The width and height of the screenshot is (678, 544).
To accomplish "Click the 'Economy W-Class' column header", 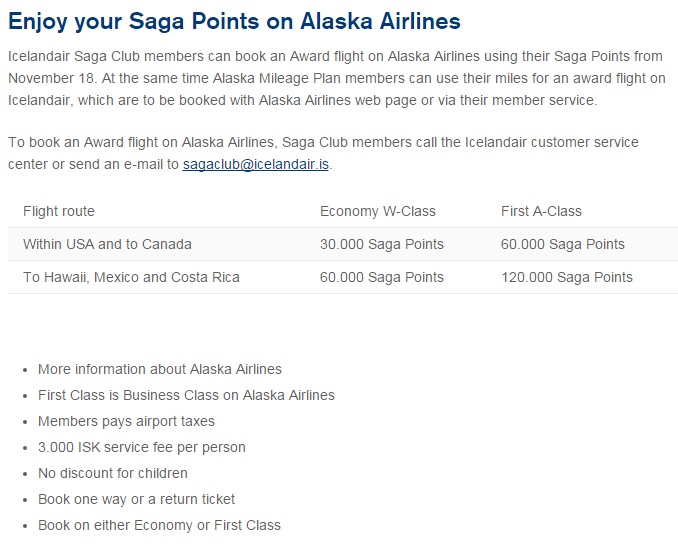I will coord(378,211).
